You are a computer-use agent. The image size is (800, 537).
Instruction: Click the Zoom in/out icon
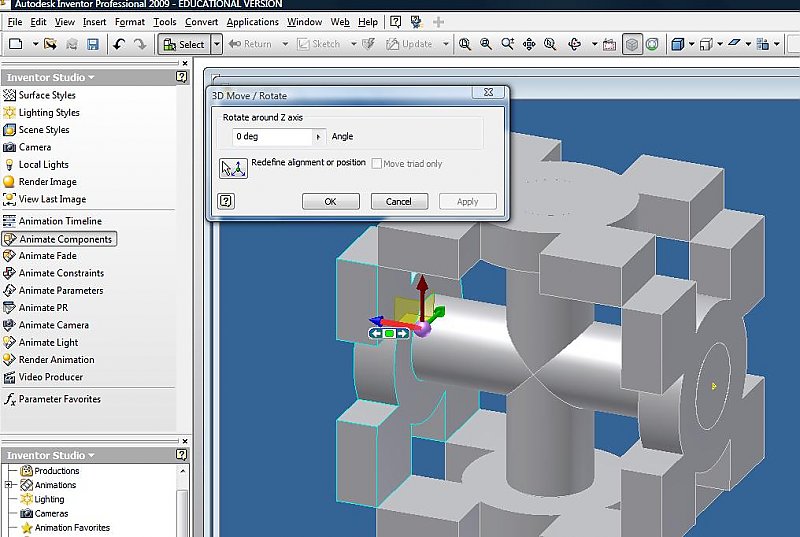(x=507, y=44)
